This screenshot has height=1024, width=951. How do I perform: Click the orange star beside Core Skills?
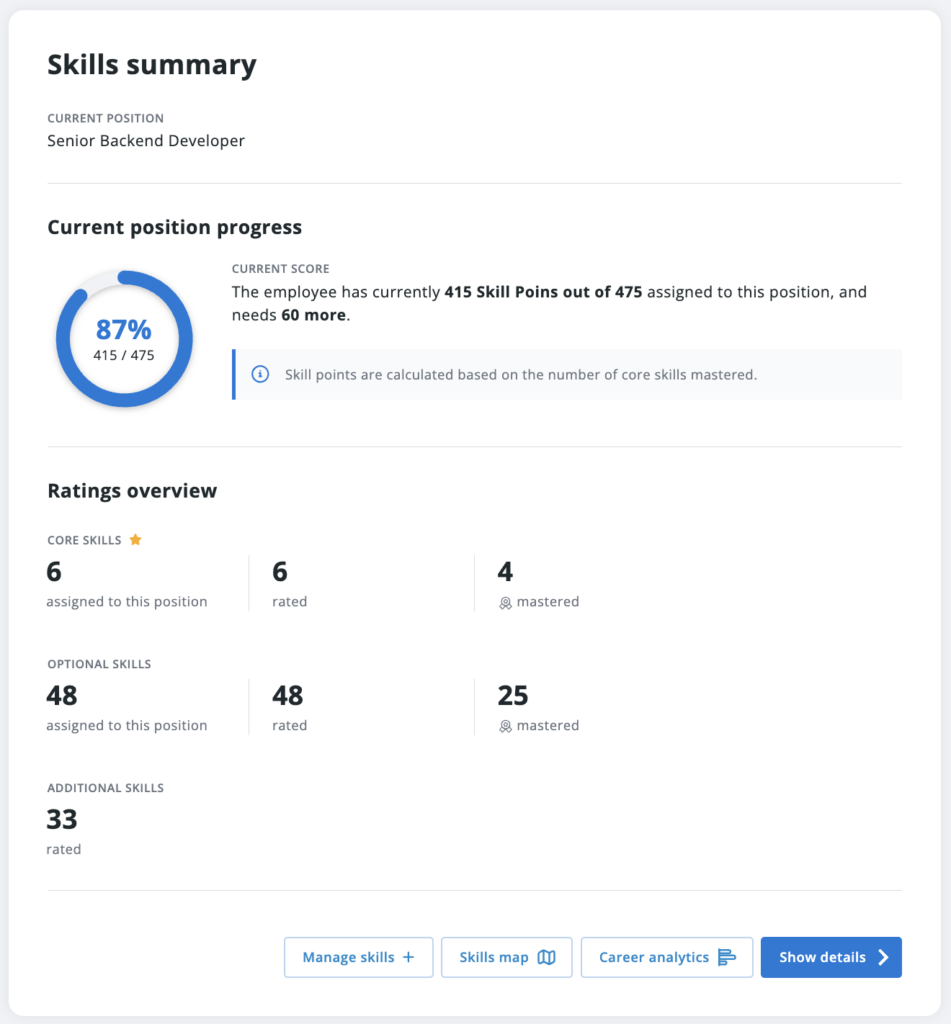tap(136, 540)
